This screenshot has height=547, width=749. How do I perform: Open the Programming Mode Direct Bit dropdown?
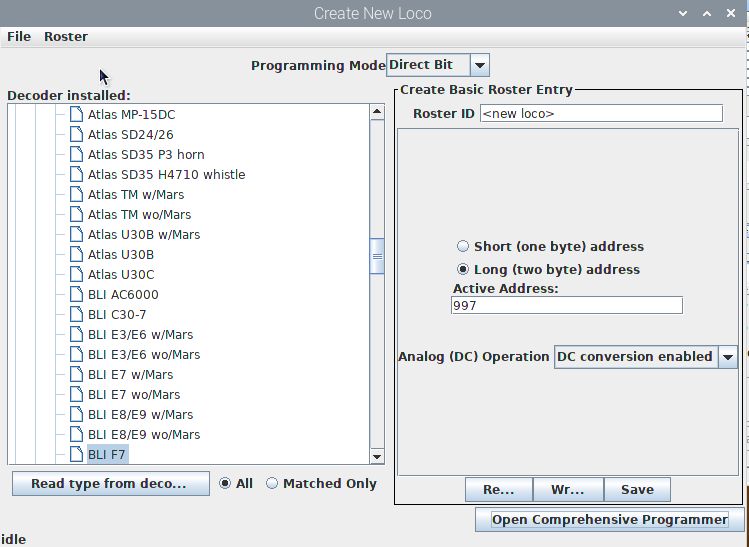[438, 65]
